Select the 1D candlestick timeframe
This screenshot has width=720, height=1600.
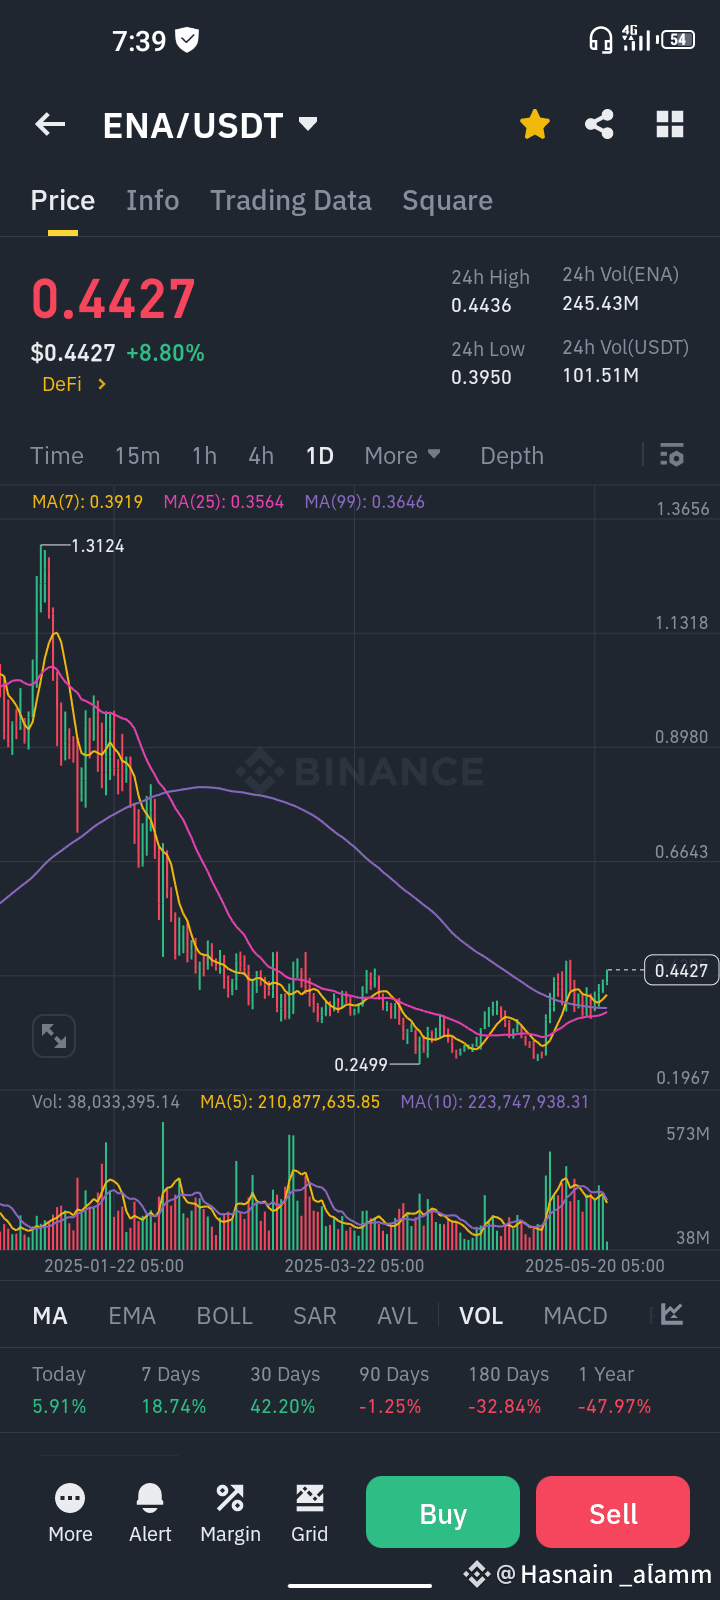[320, 455]
